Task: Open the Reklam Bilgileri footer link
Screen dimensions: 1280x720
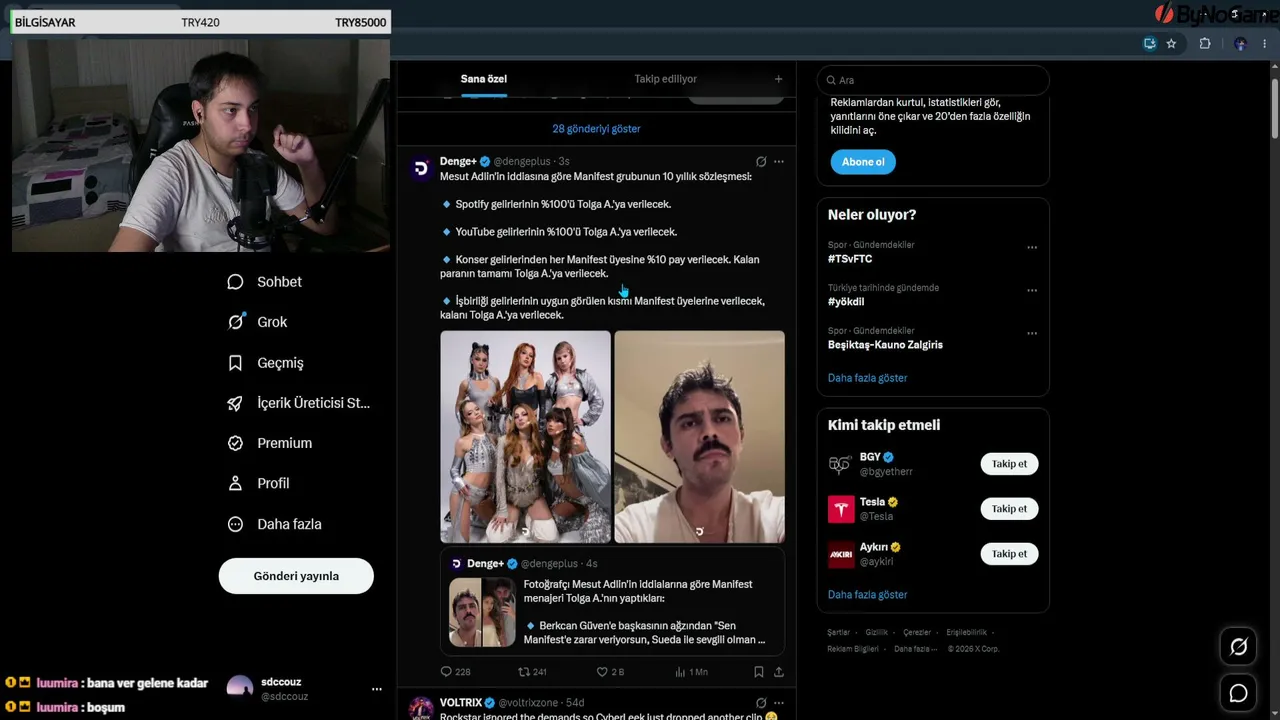Action: (x=853, y=649)
